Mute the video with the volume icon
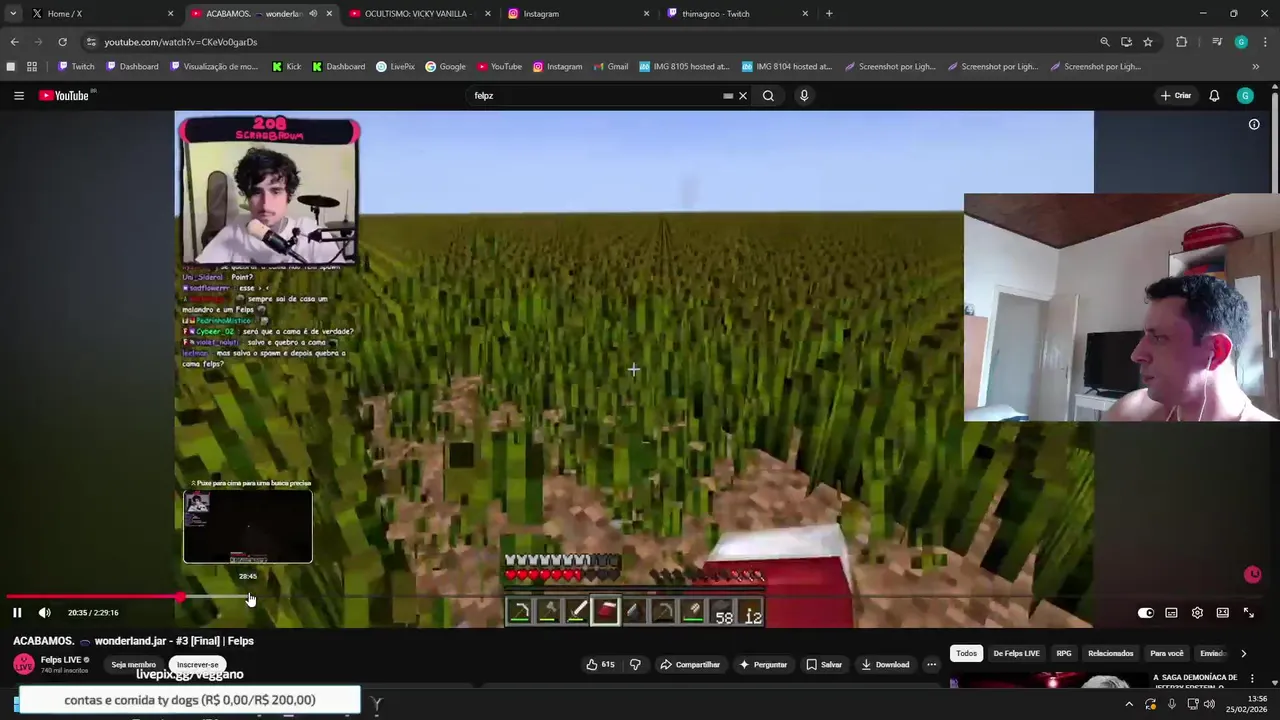Screen dimensions: 1280x720 44,613
